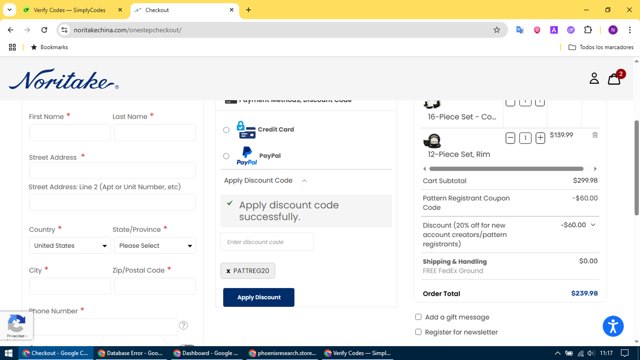Close the Verify Codes SimplyCodes tab

tap(120, 10)
